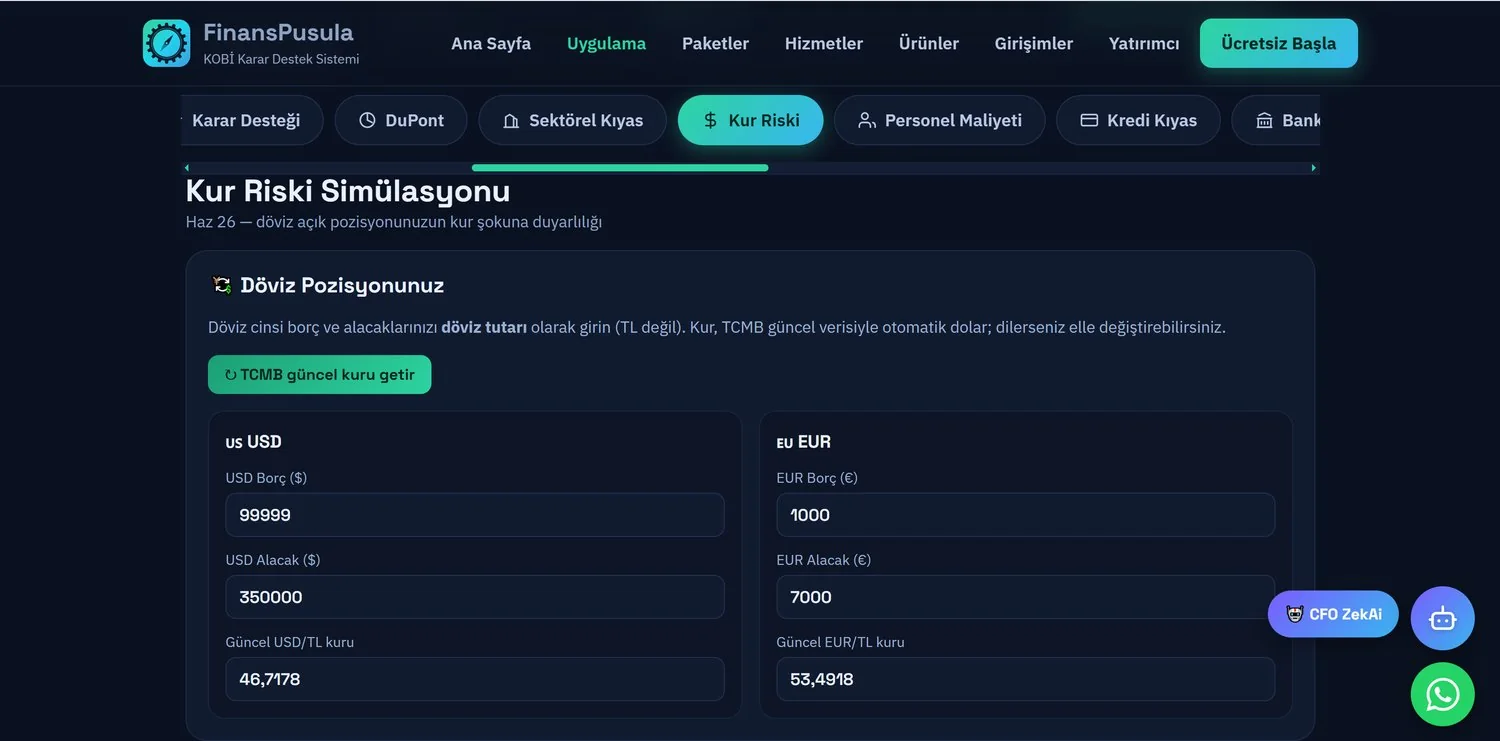Image resolution: width=1500 pixels, height=741 pixels.
Task: Focus the USD Borç ($) input field
Action: point(475,515)
